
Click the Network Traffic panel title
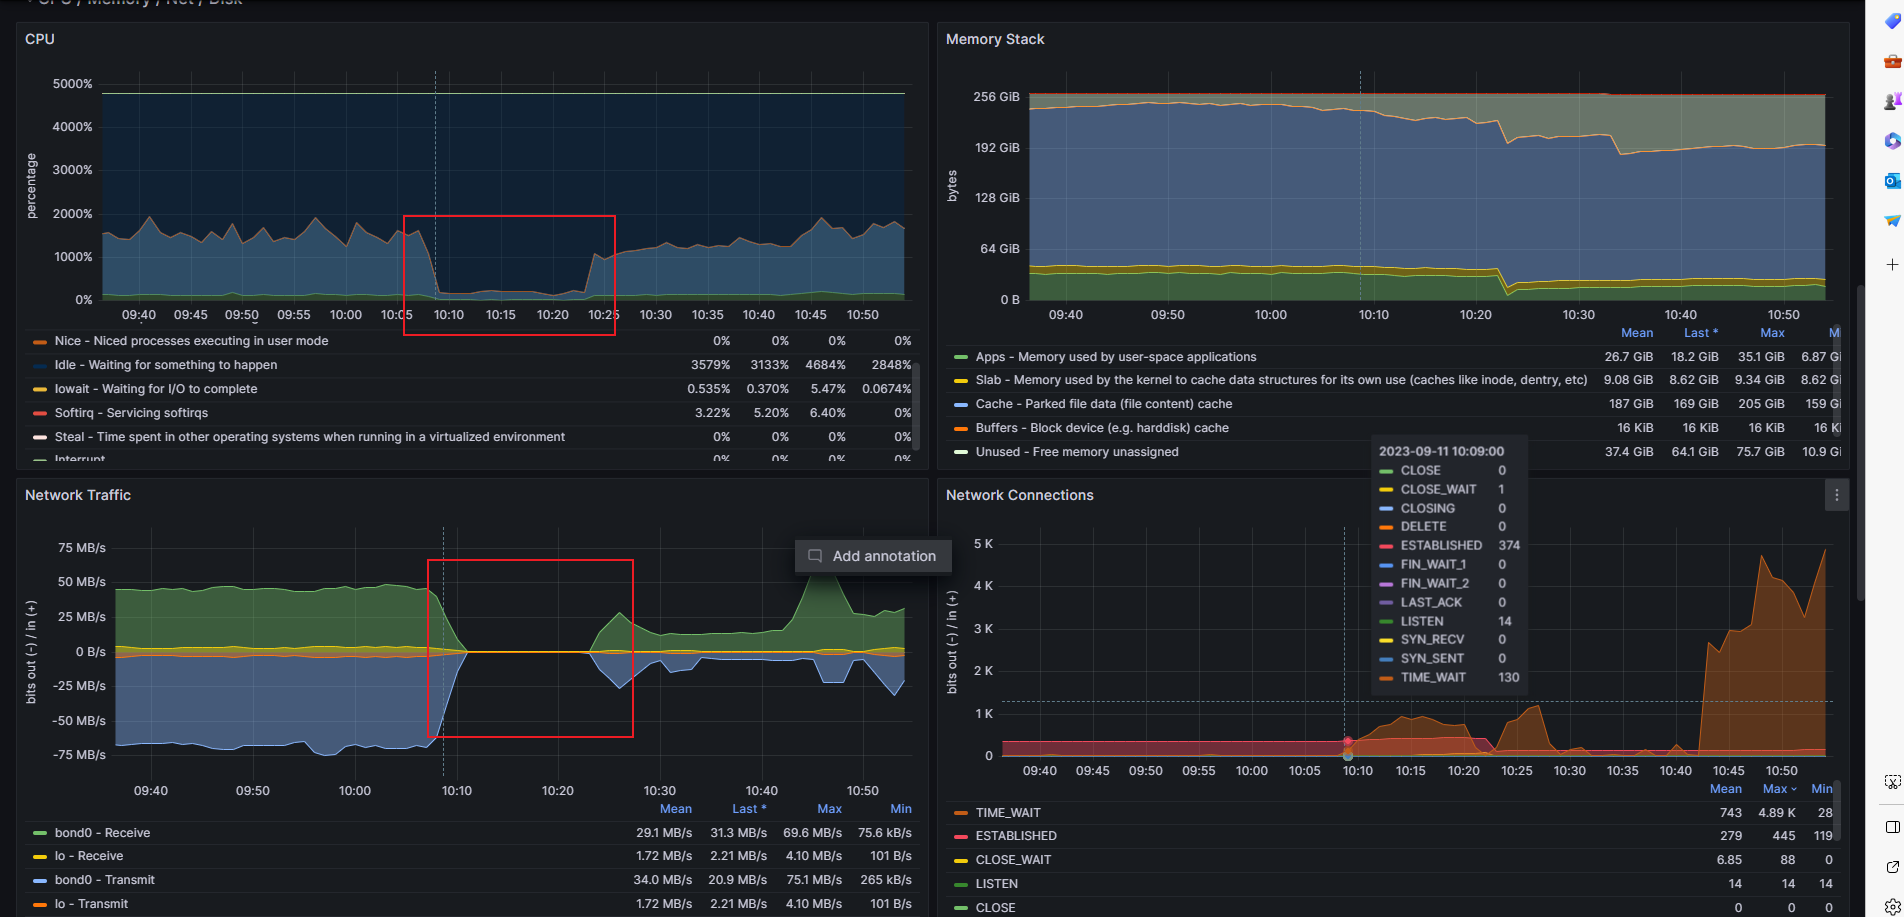(78, 495)
